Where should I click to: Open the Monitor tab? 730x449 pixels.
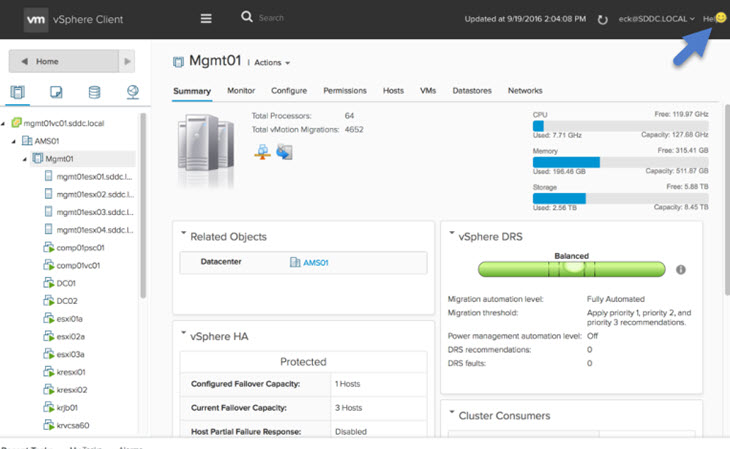tap(241, 90)
